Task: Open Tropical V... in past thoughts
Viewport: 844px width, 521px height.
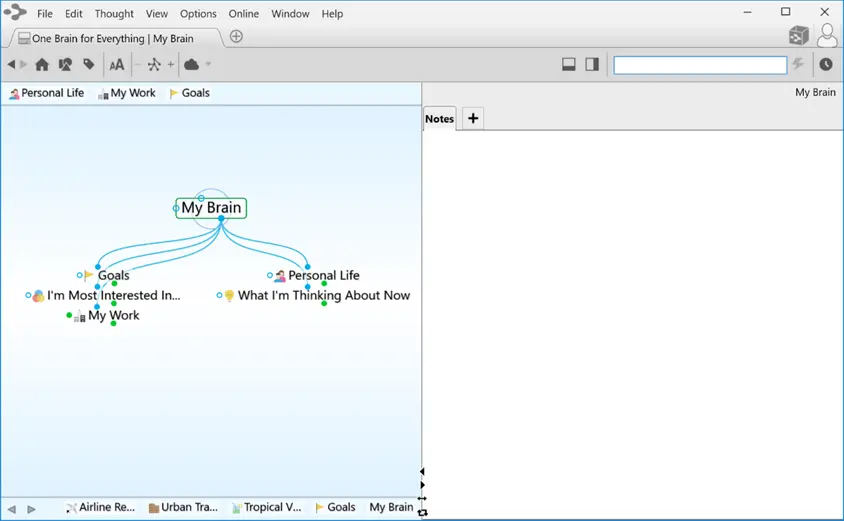Action: 266,508
